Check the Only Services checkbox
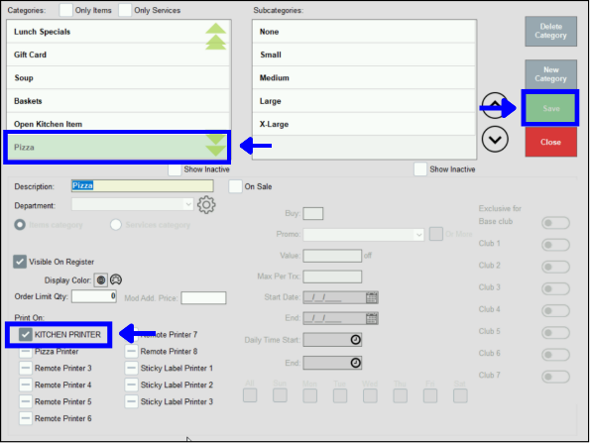590x444 pixels. [x=125, y=10]
